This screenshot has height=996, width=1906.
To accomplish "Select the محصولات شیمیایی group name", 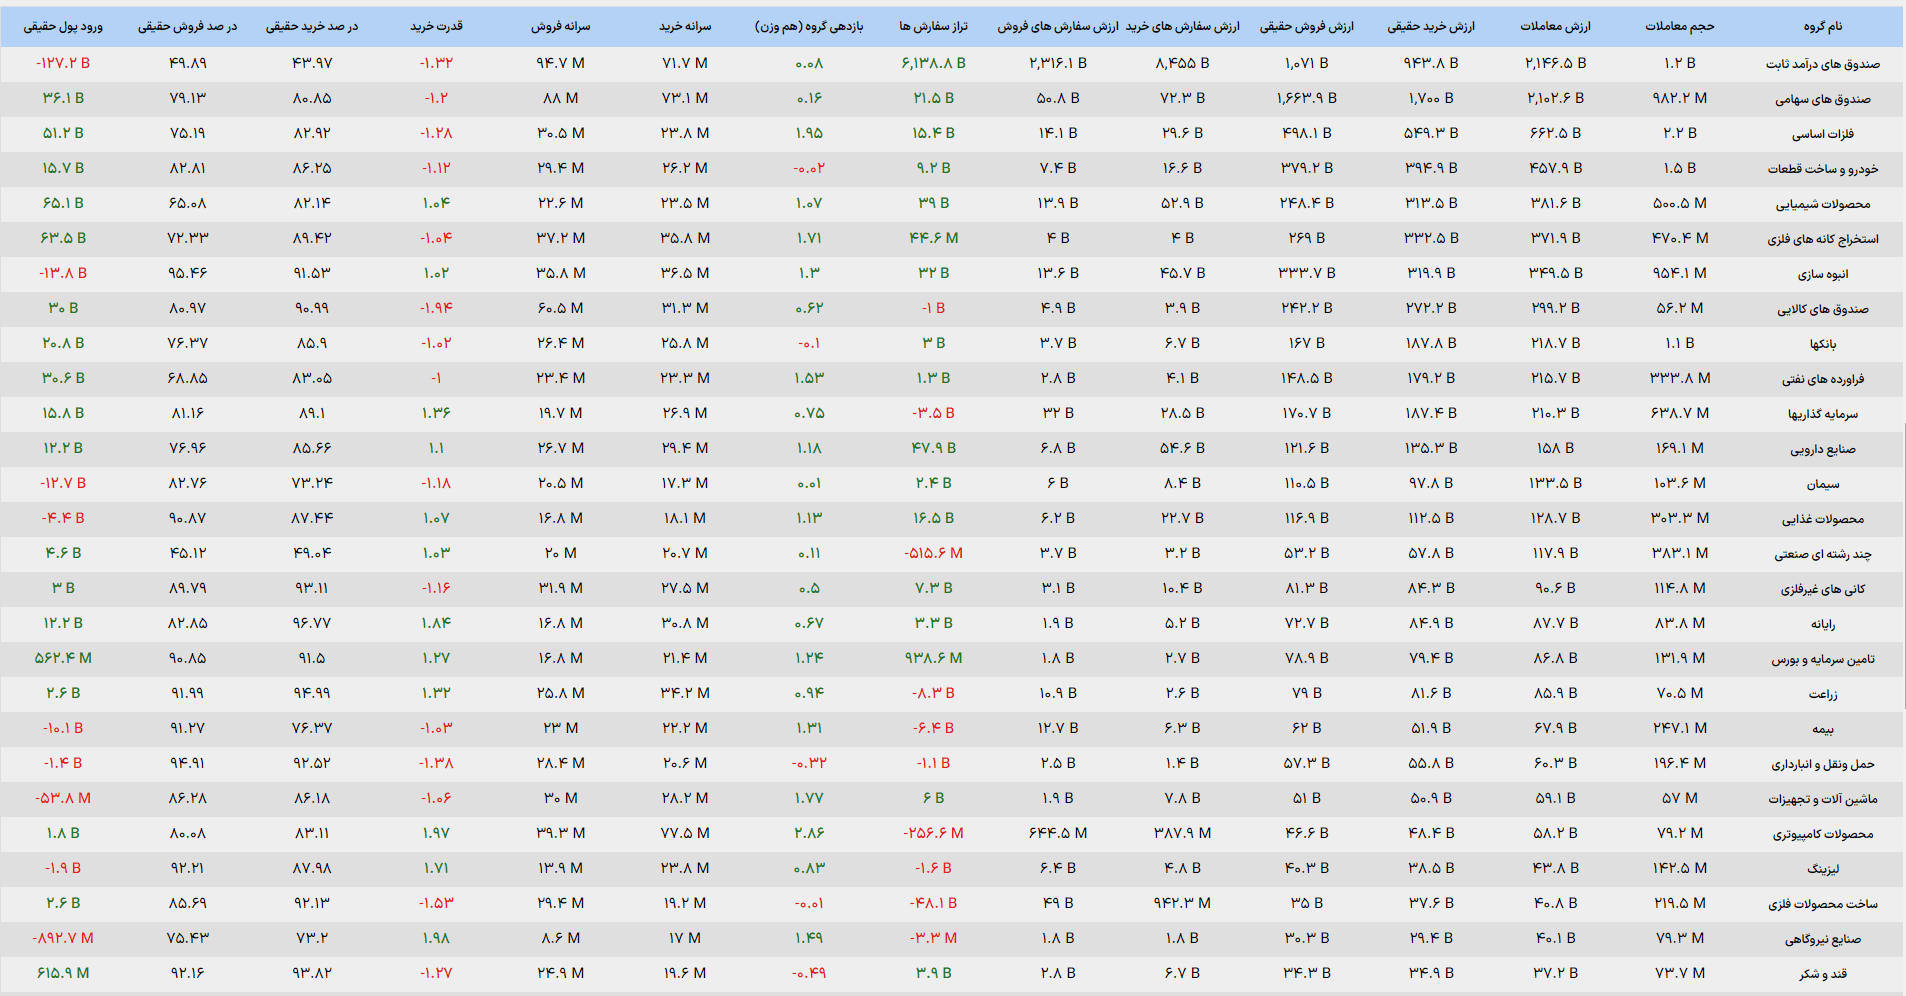I will tap(1822, 204).
